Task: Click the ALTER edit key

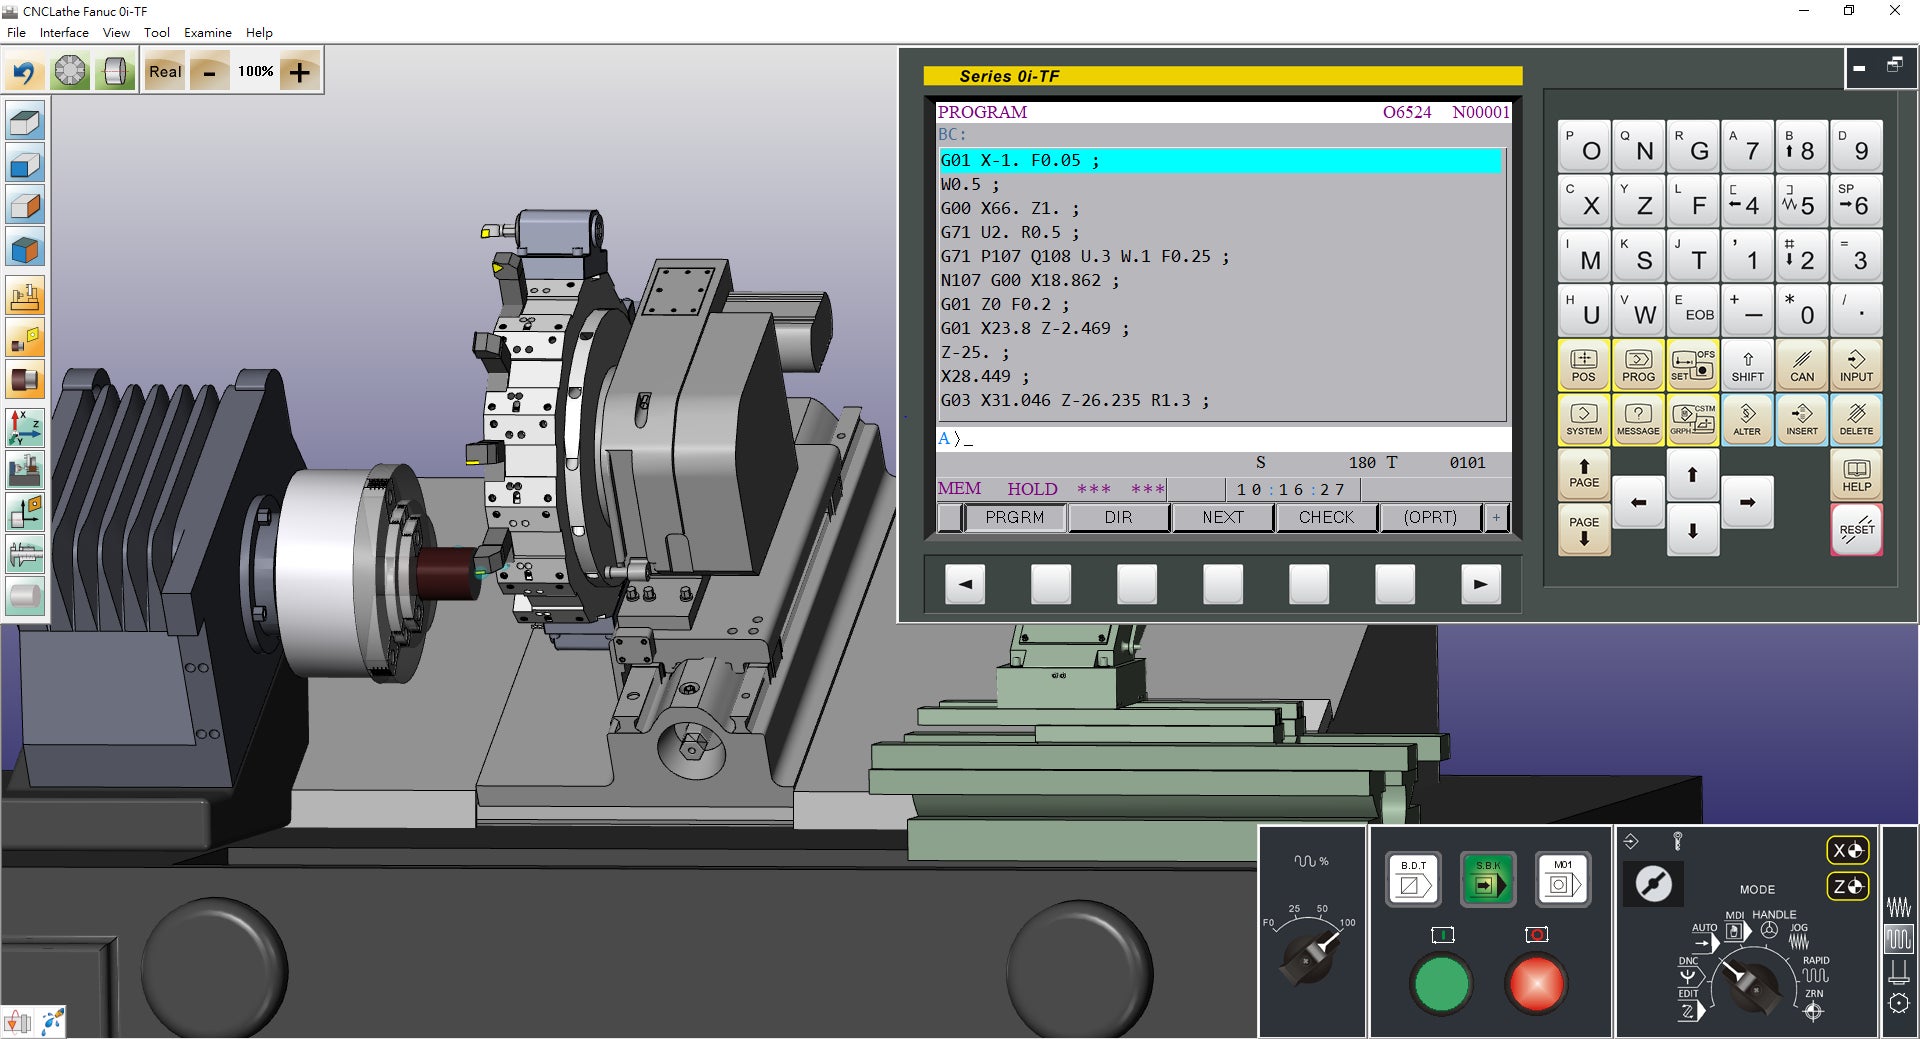Action: pos(1747,419)
